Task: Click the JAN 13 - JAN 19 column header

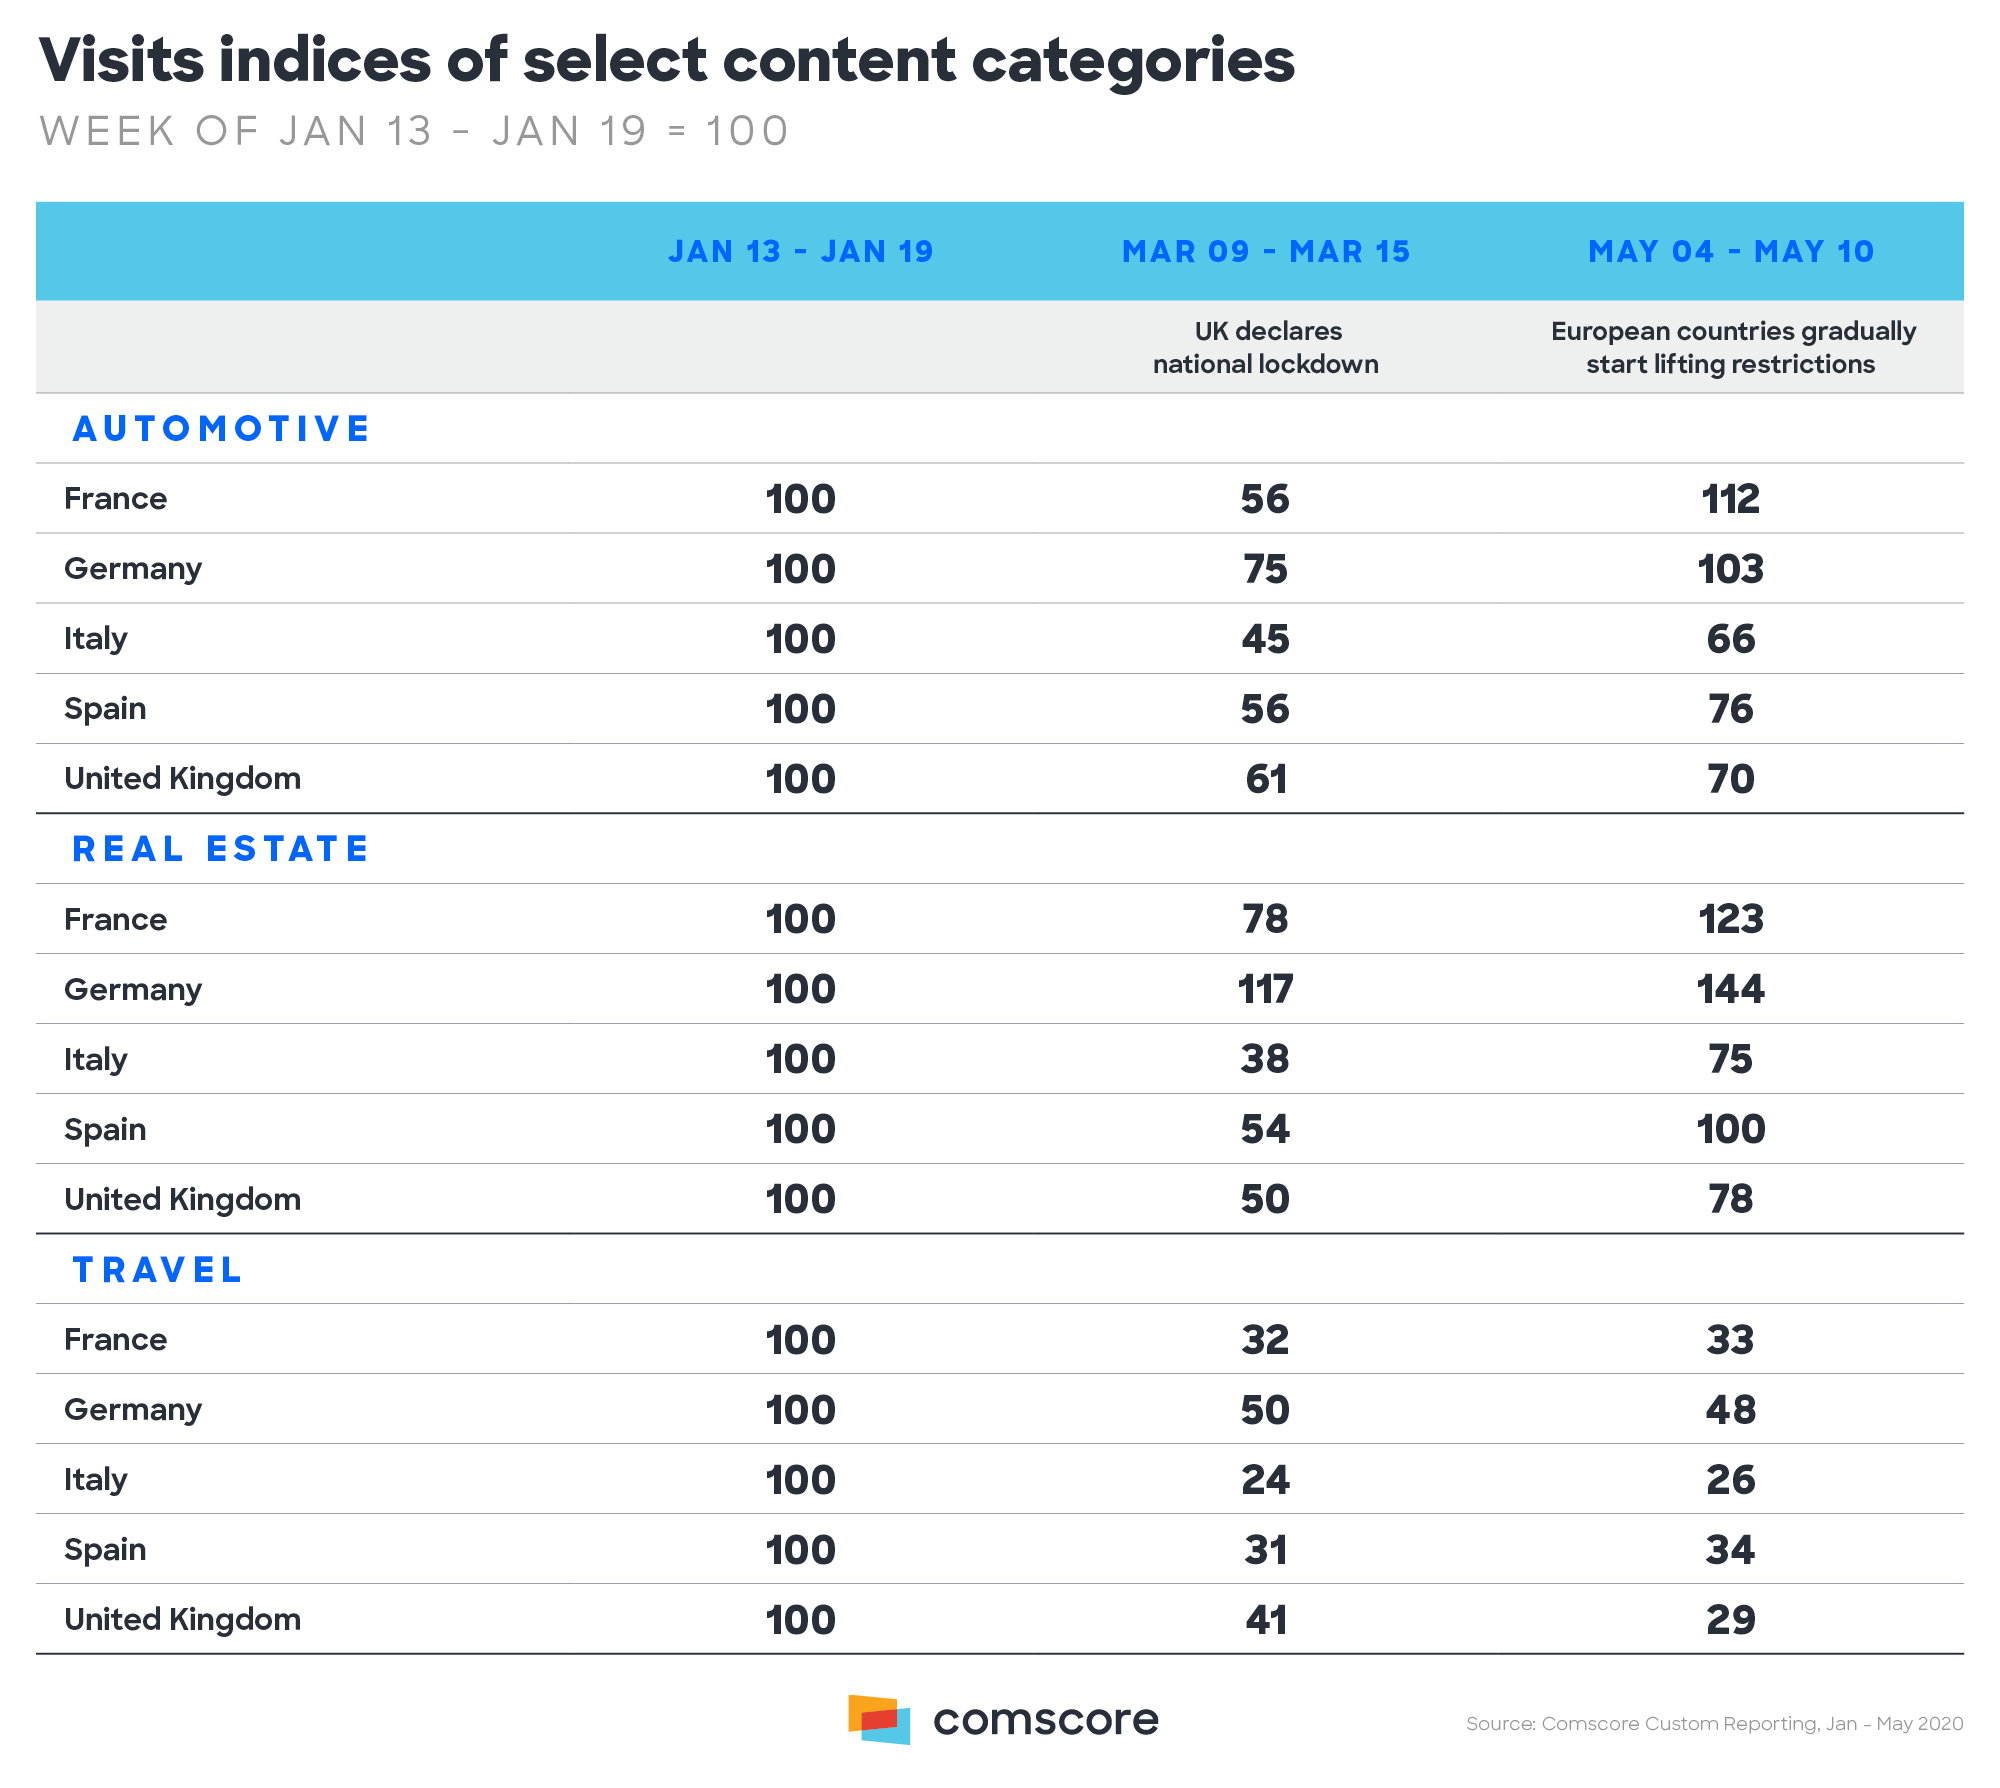Action: click(x=800, y=251)
